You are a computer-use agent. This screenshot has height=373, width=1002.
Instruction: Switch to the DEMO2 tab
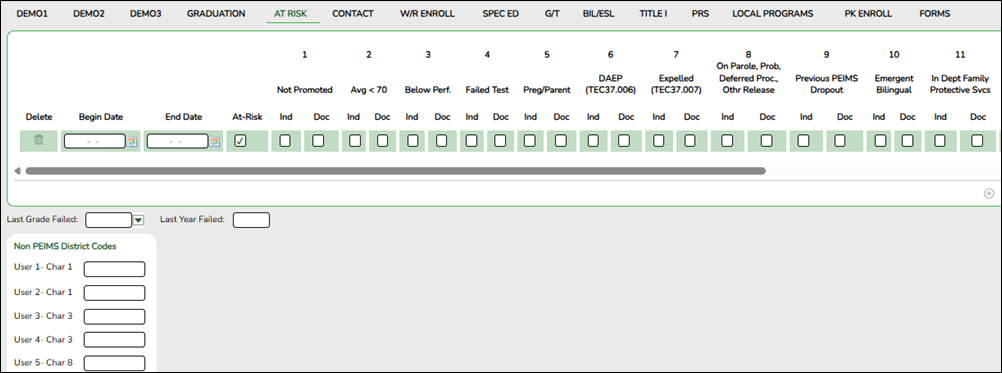(x=89, y=13)
